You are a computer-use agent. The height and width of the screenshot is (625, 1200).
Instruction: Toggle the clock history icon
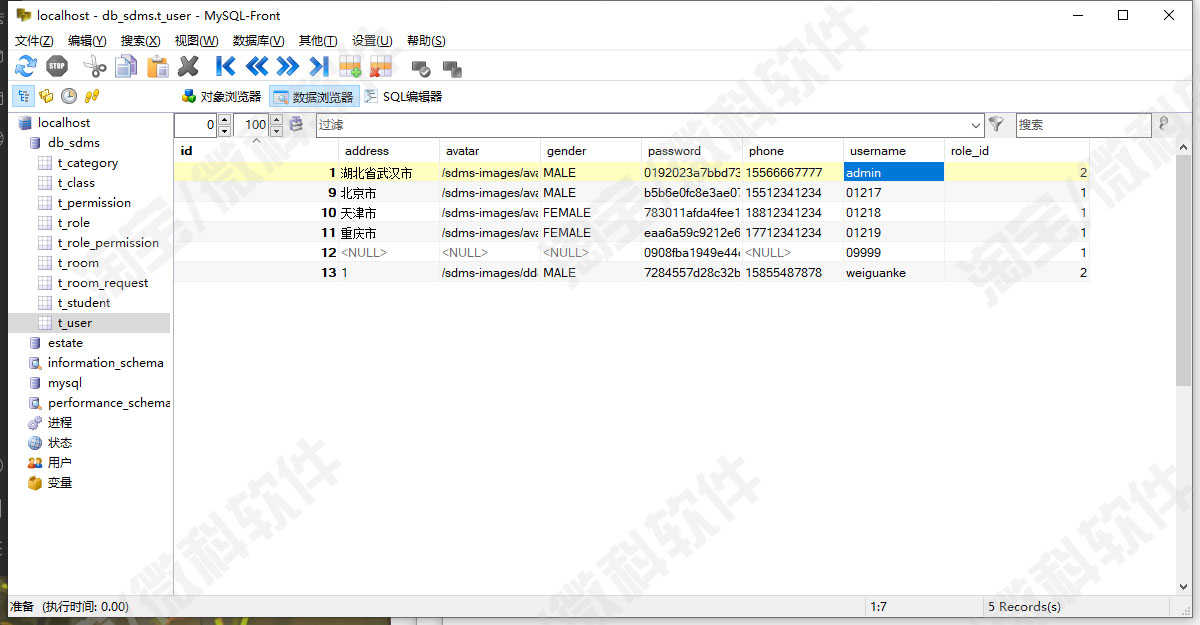point(69,96)
